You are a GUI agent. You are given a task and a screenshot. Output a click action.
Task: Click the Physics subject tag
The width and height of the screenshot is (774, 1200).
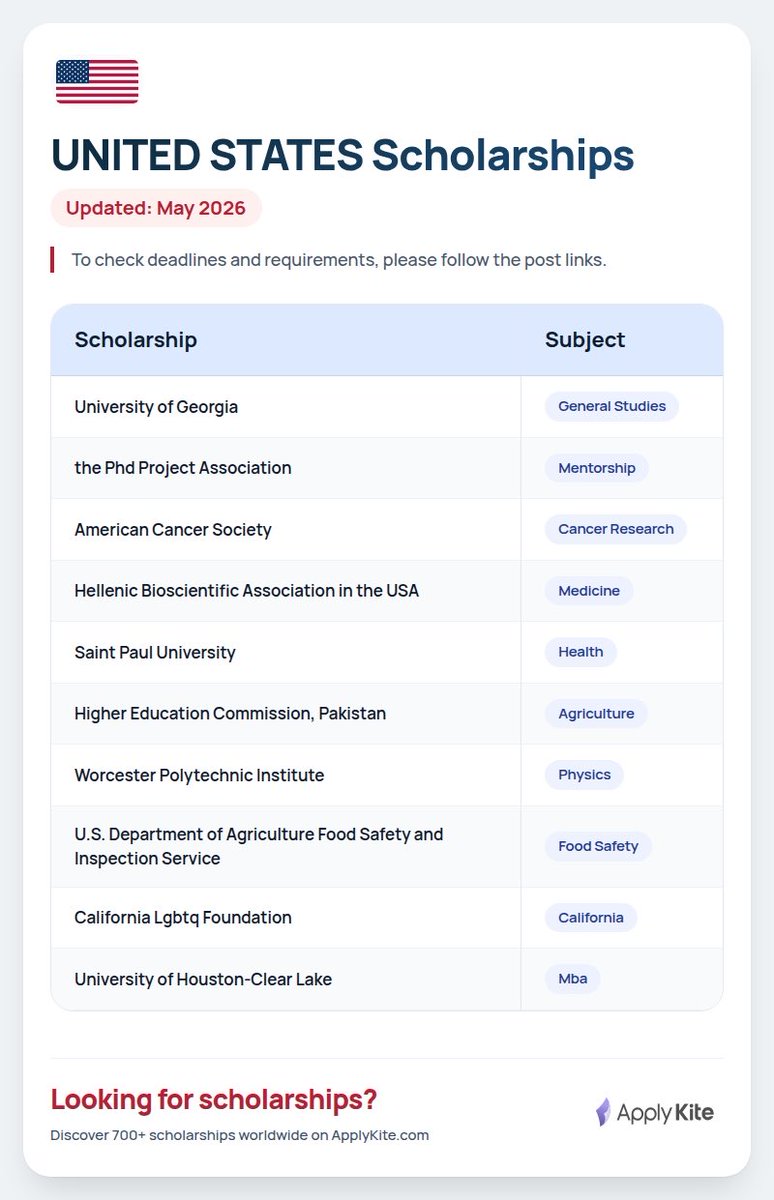point(584,775)
